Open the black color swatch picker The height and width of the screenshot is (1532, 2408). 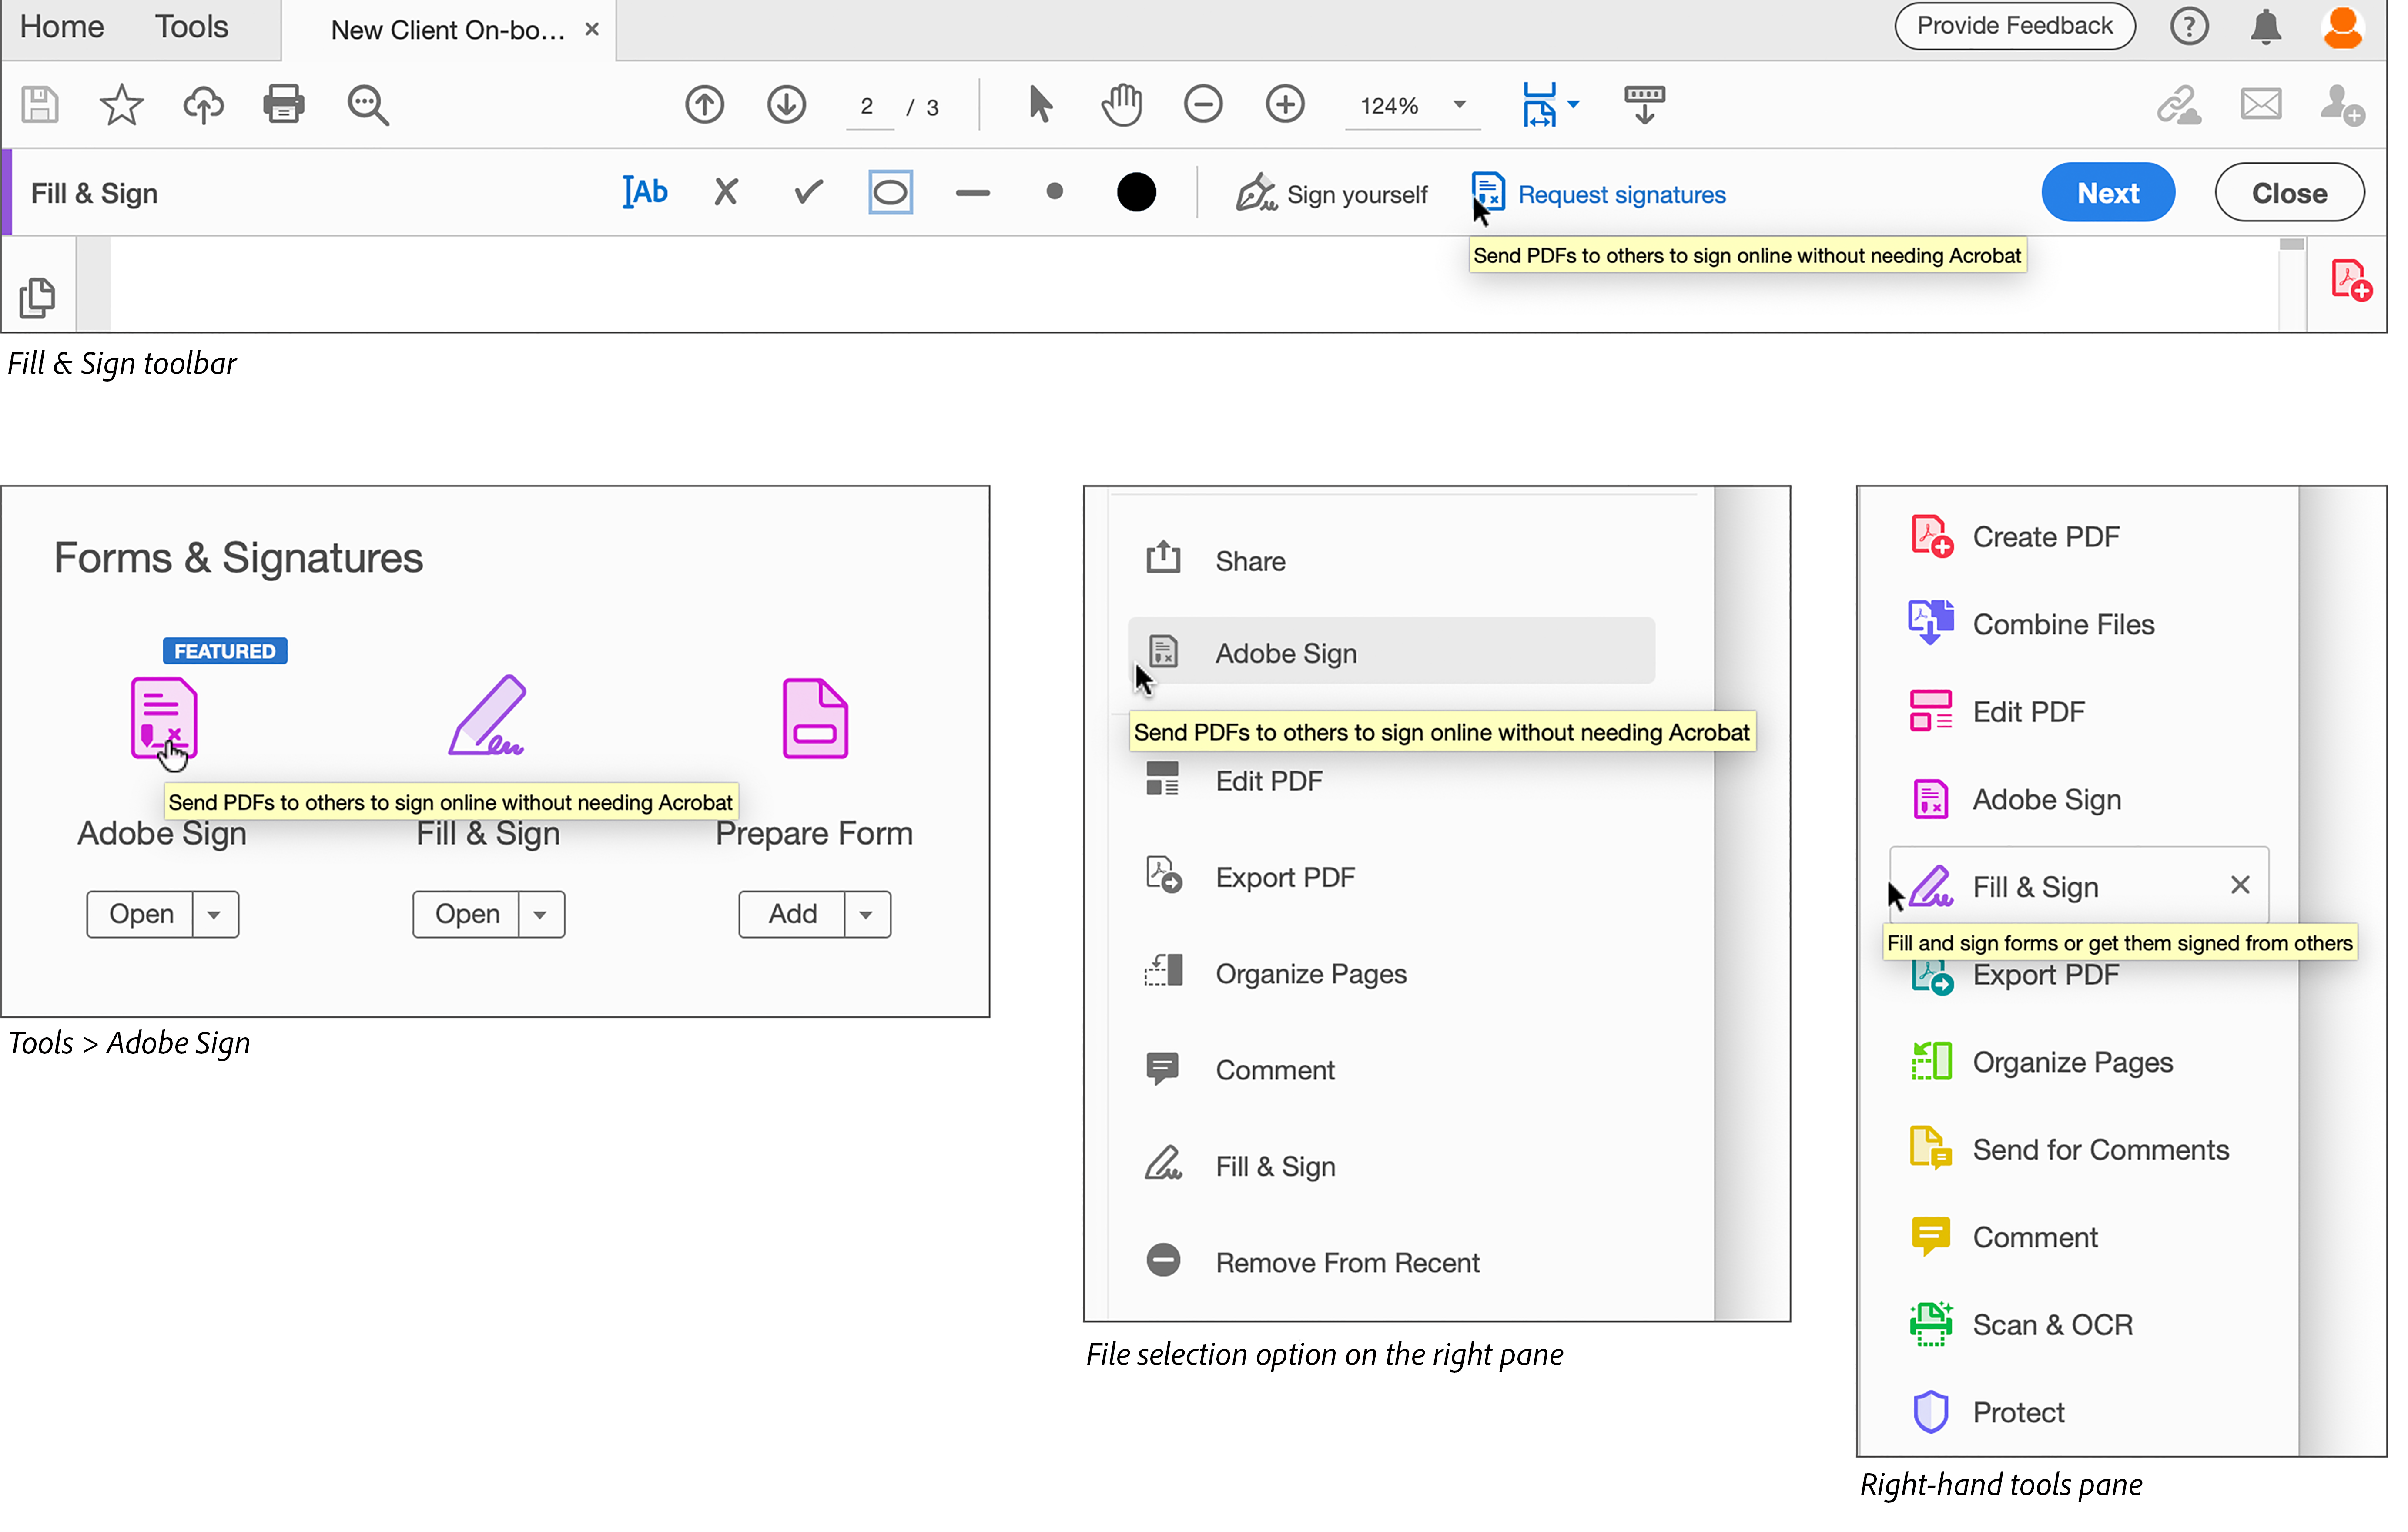[x=1136, y=192]
